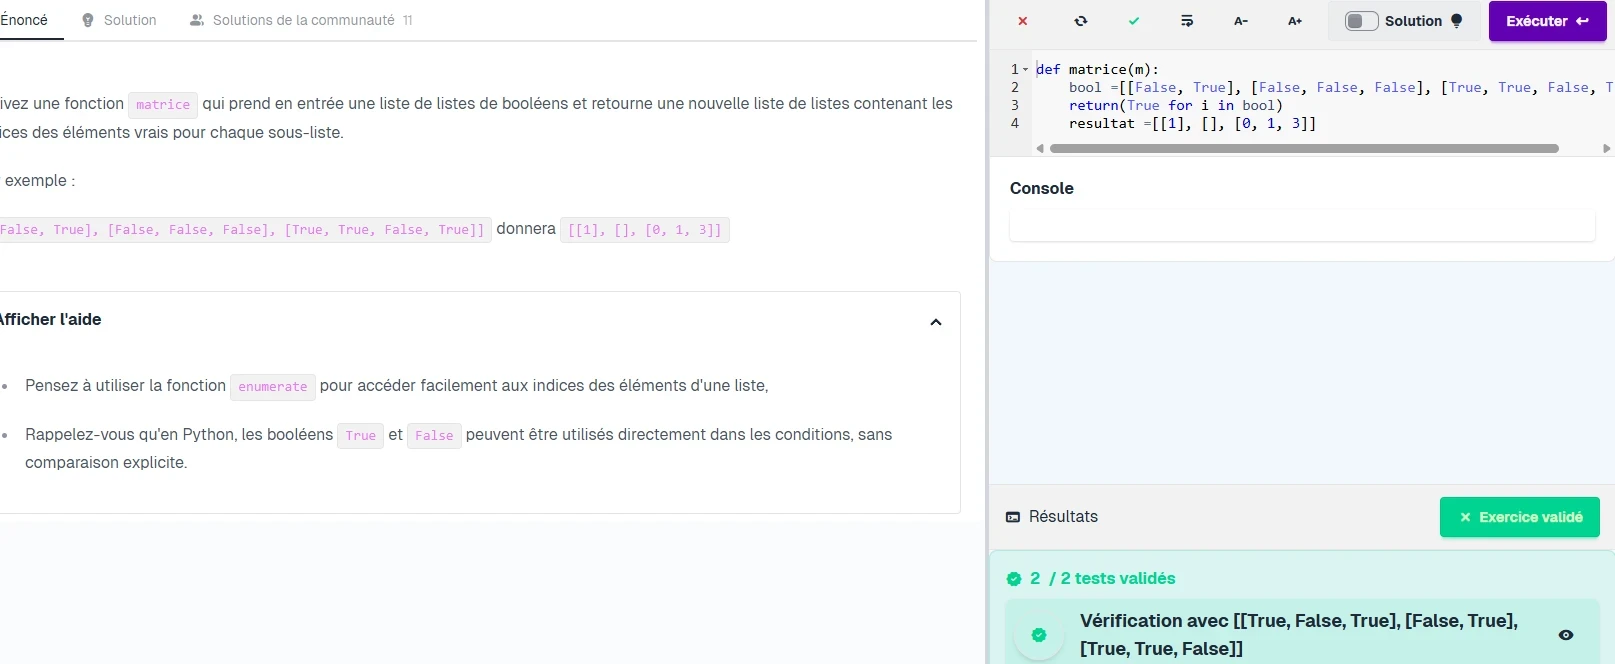Show details of first validated test via eye icon
Image resolution: width=1615 pixels, height=664 pixels.
[x=1566, y=635]
